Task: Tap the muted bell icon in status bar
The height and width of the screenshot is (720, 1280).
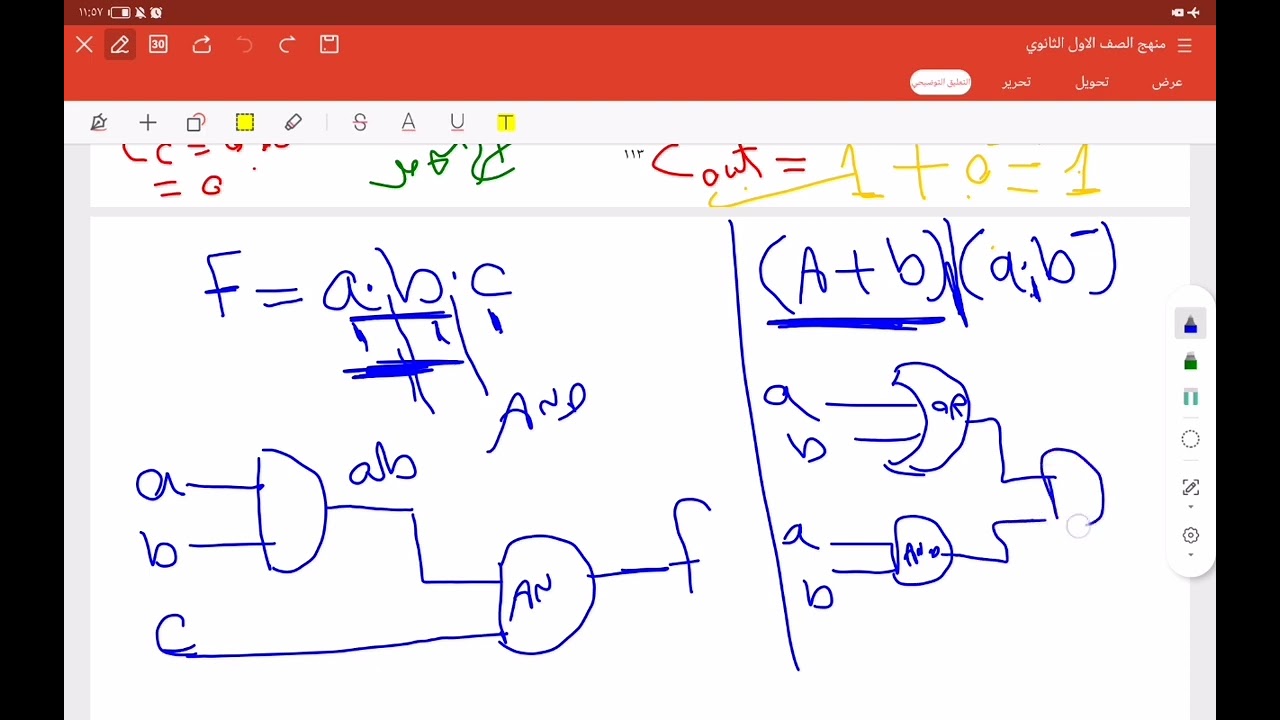Action: point(140,12)
